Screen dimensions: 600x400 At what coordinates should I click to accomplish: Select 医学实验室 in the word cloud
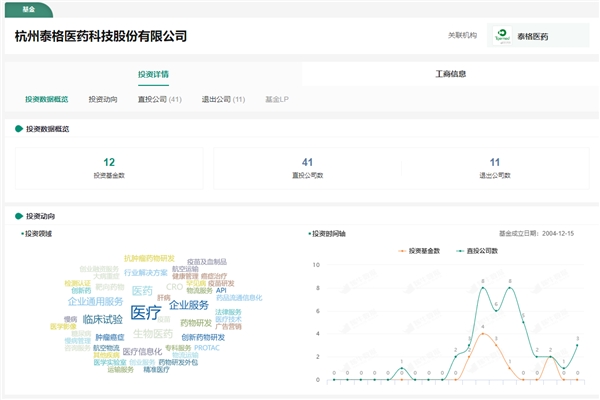click(110, 362)
